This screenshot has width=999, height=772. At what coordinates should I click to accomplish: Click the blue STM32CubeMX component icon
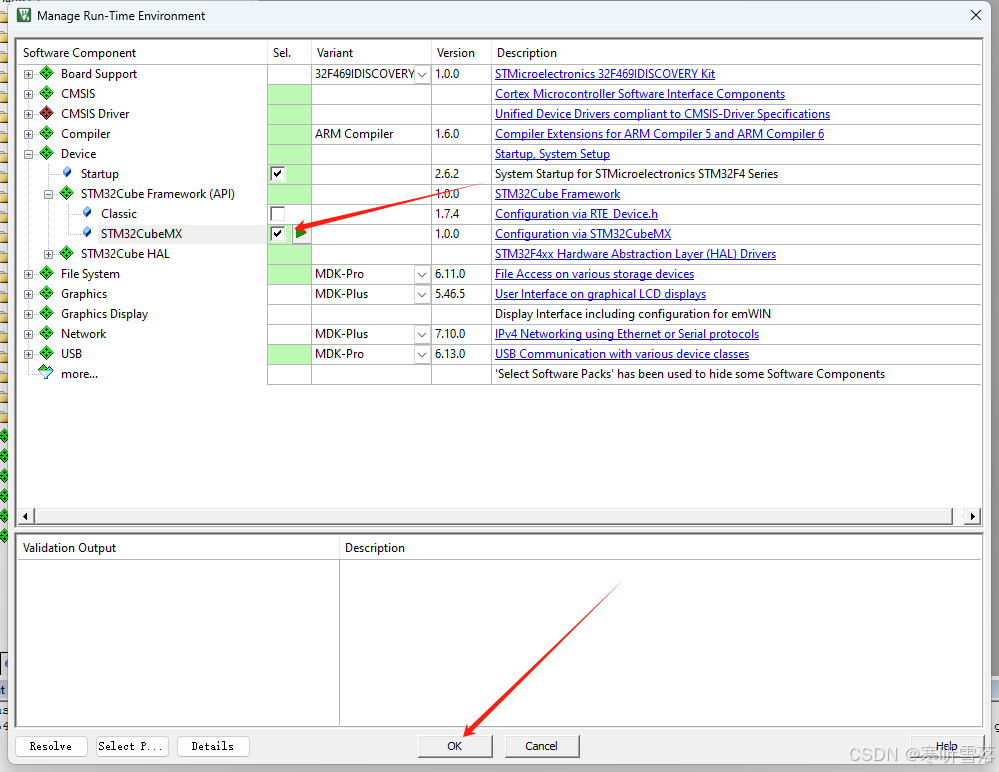pyautogui.click(x=87, y=232)
